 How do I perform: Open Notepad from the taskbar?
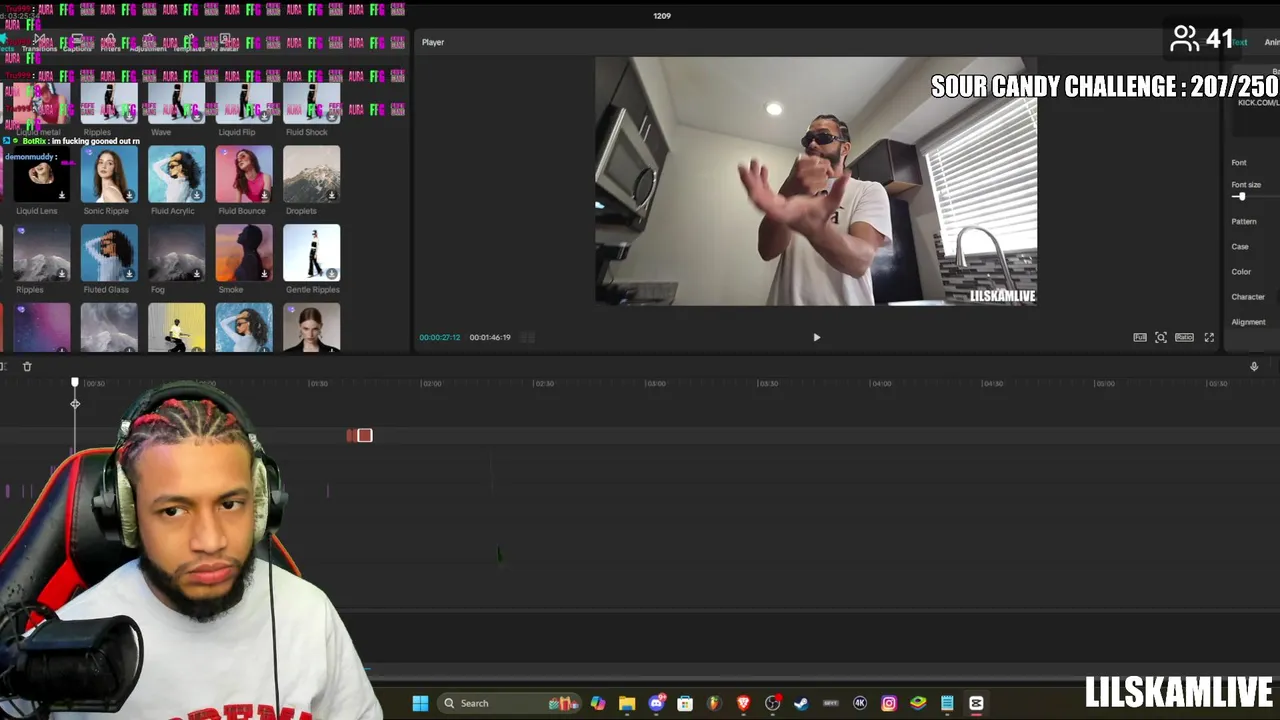947,704
